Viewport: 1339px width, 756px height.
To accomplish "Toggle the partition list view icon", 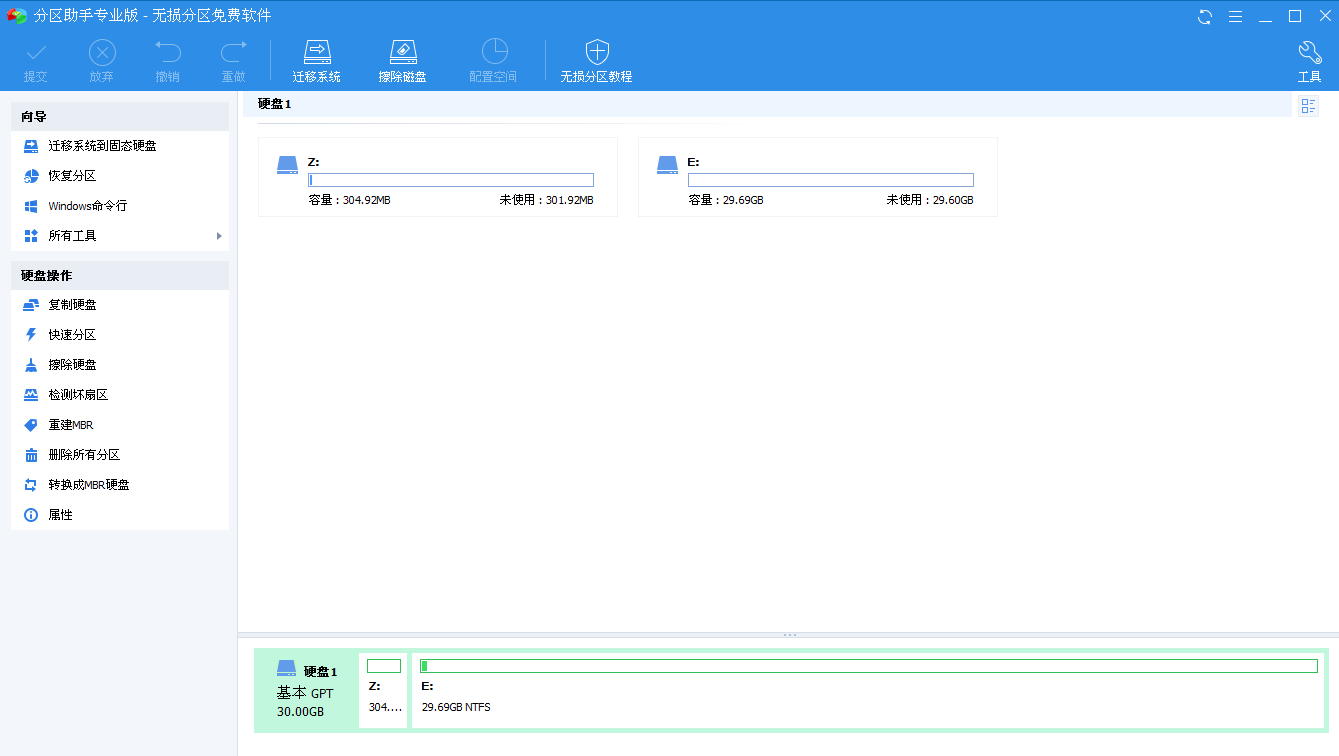I will point(1308,106).
